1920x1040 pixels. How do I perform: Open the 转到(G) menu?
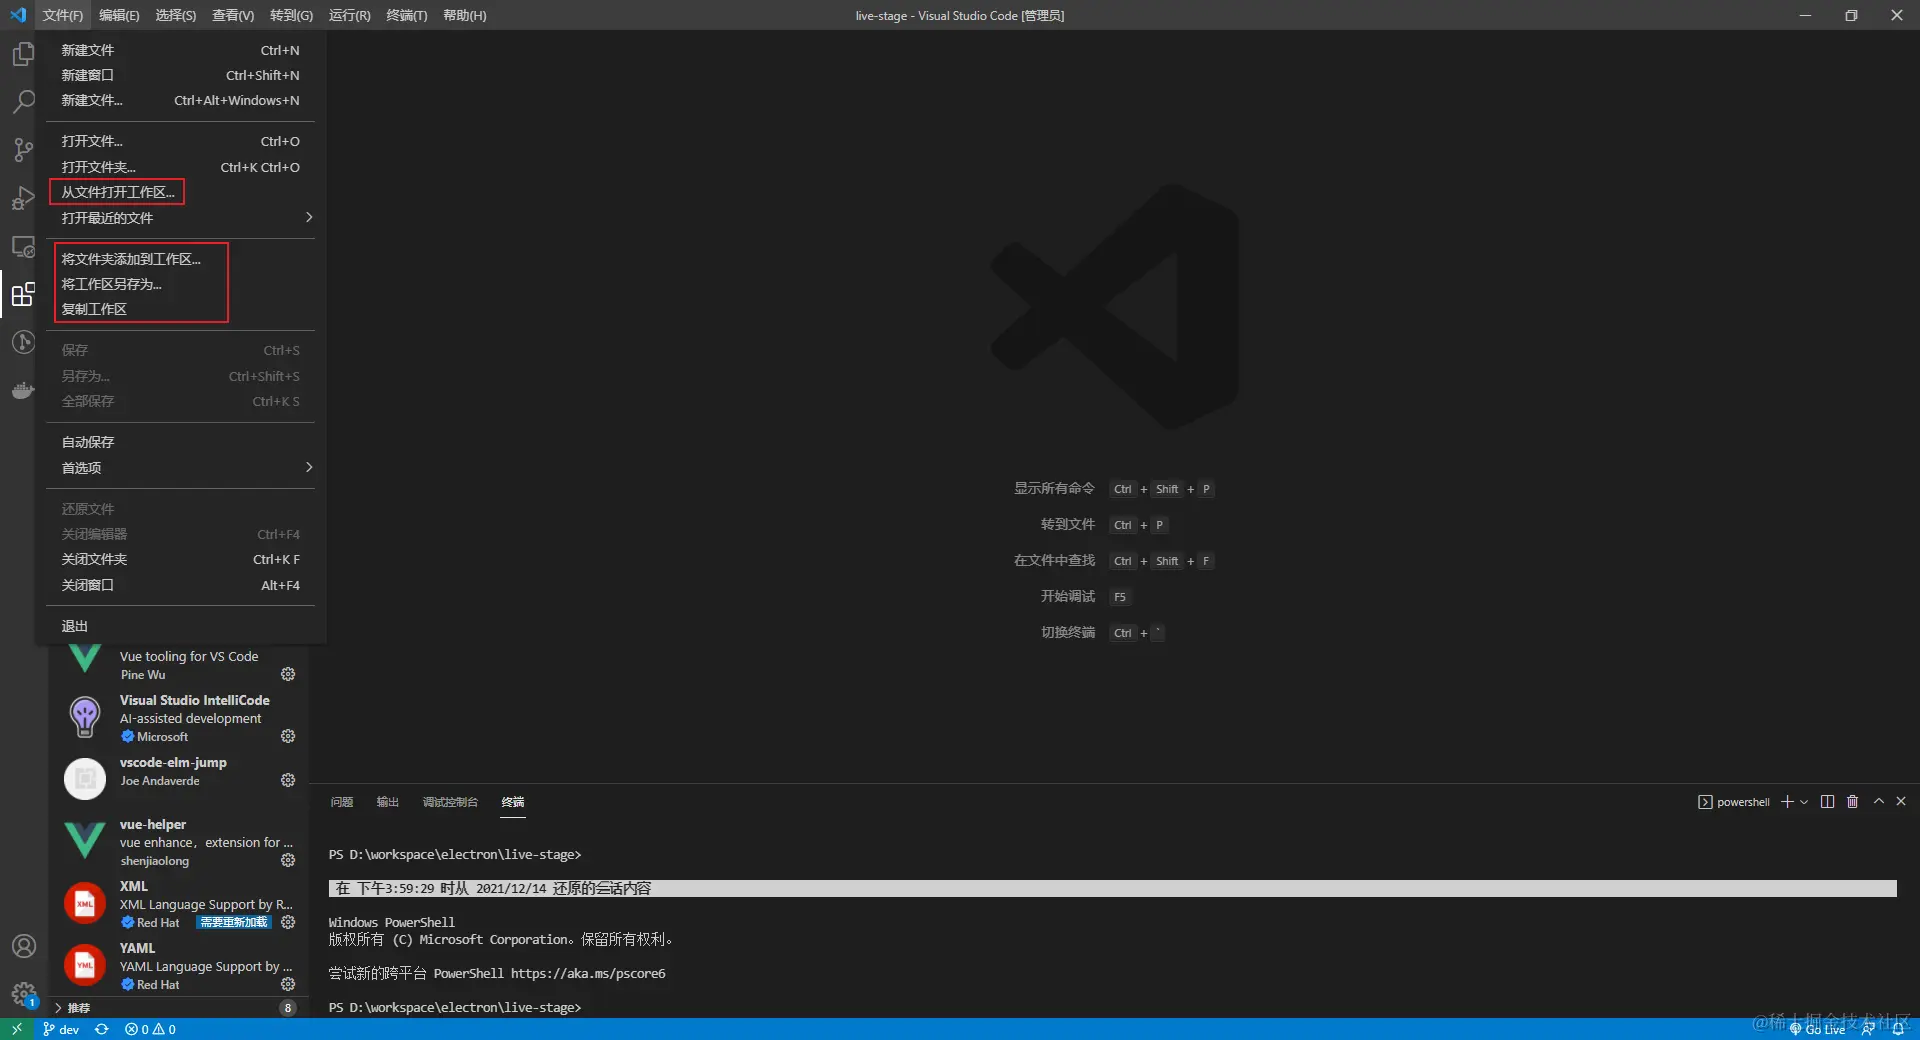[x=291, y=15]
